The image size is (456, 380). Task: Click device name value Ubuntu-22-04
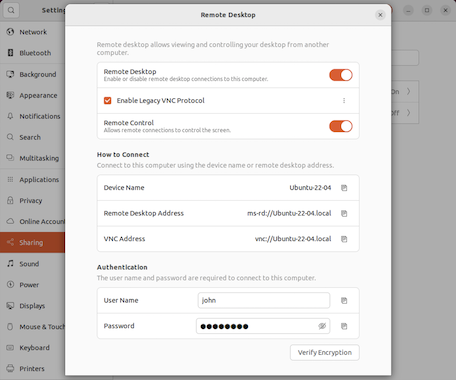click(x=310, y=188)
